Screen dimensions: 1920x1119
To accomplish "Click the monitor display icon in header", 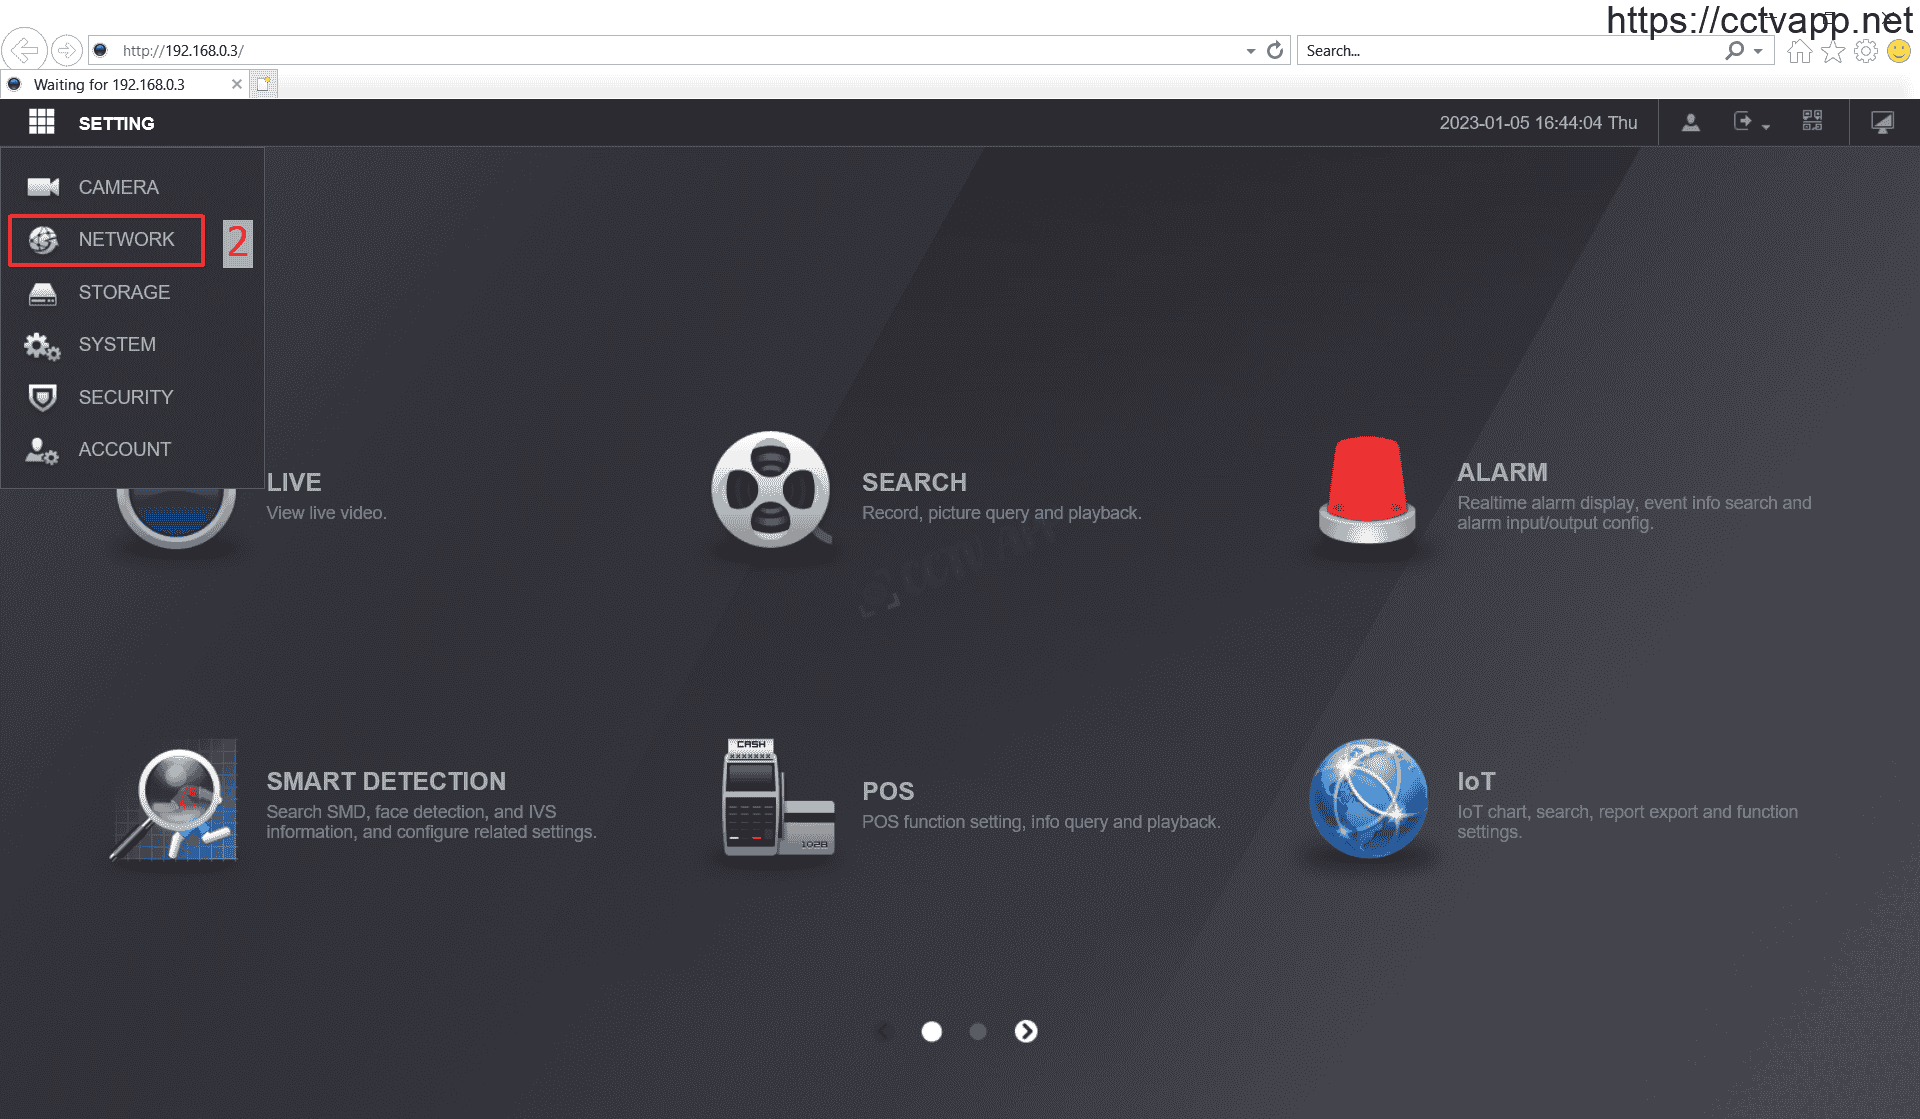I will [x=1882, y=122].
